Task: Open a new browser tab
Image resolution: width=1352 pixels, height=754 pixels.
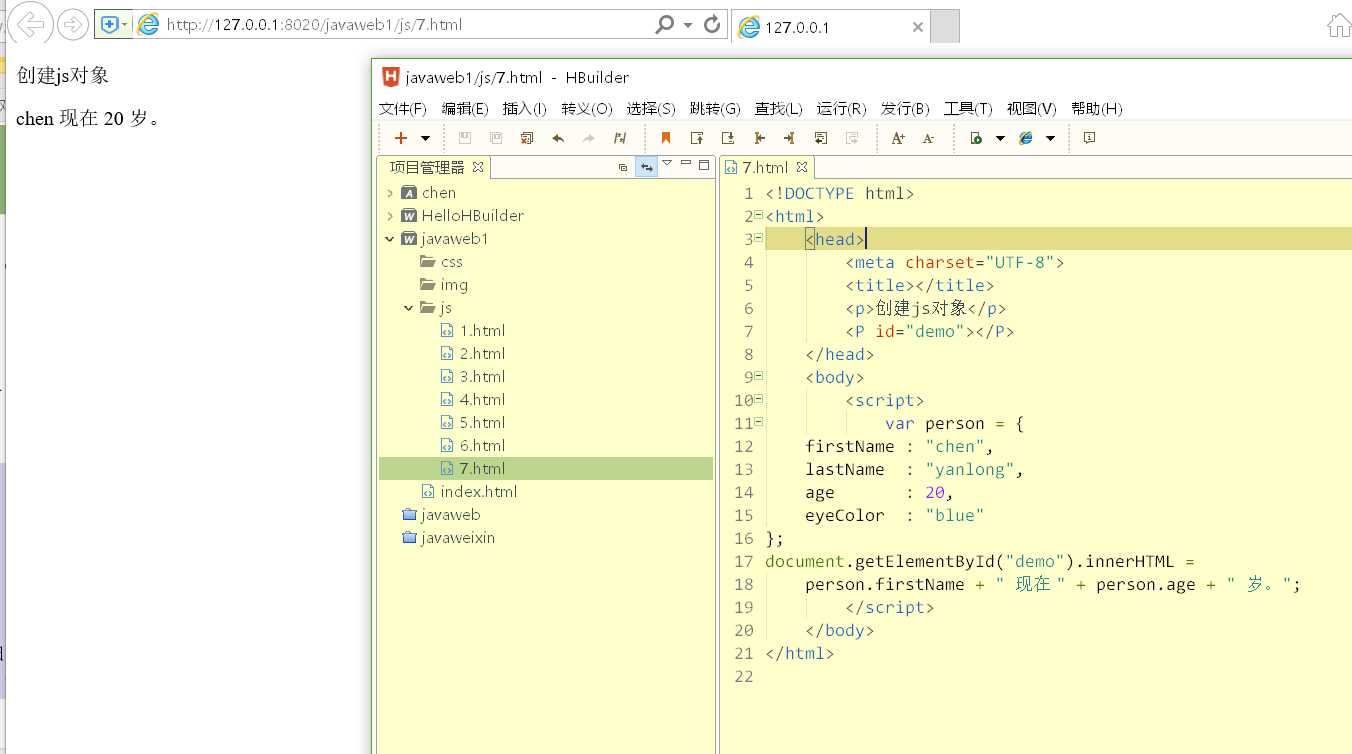Action: tap(945, 26)
